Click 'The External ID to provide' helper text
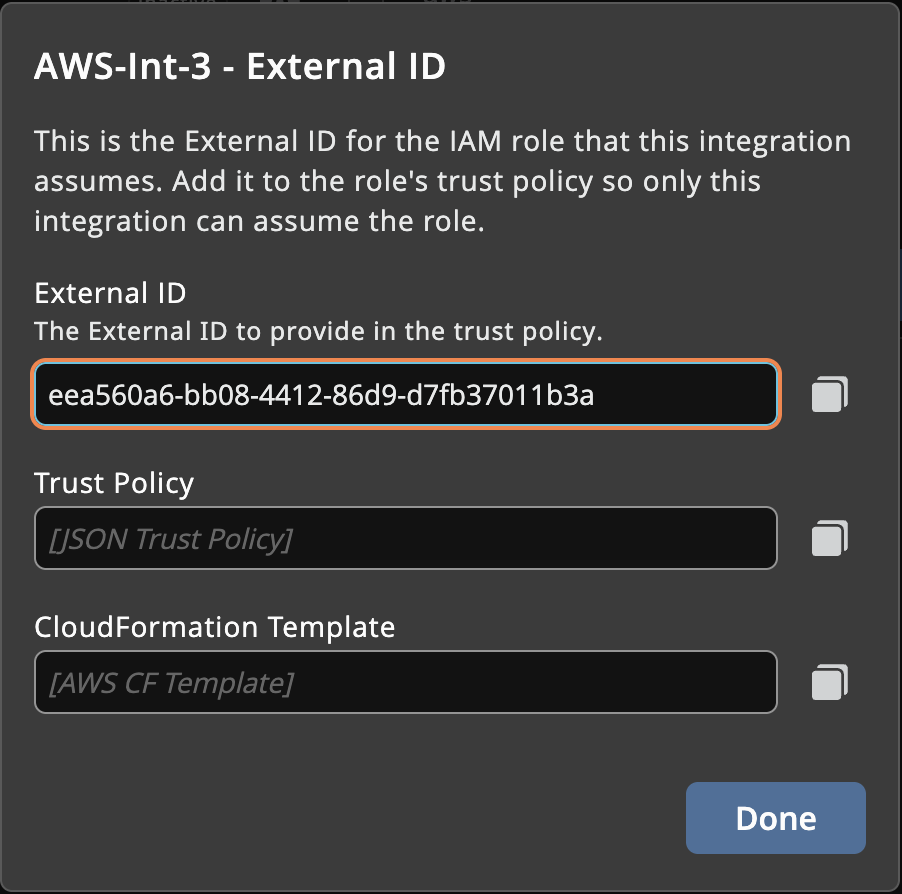This screenshot has width=902, height=894. tap(318, 331)
